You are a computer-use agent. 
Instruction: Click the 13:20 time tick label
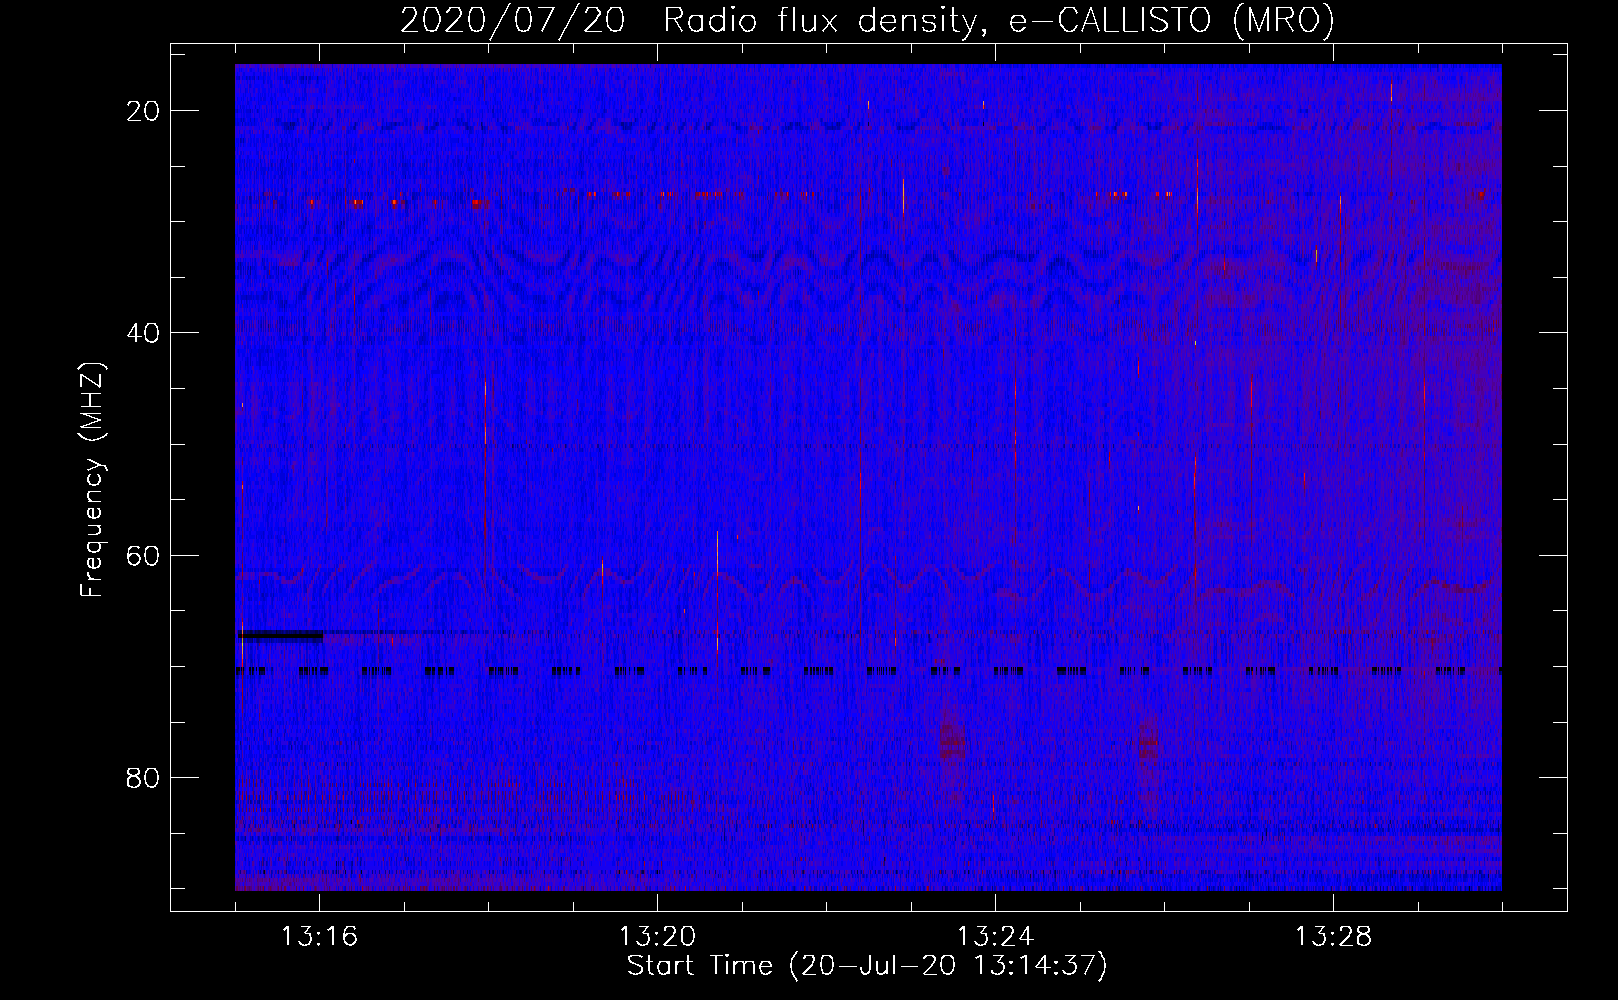(x=657, y=937)
